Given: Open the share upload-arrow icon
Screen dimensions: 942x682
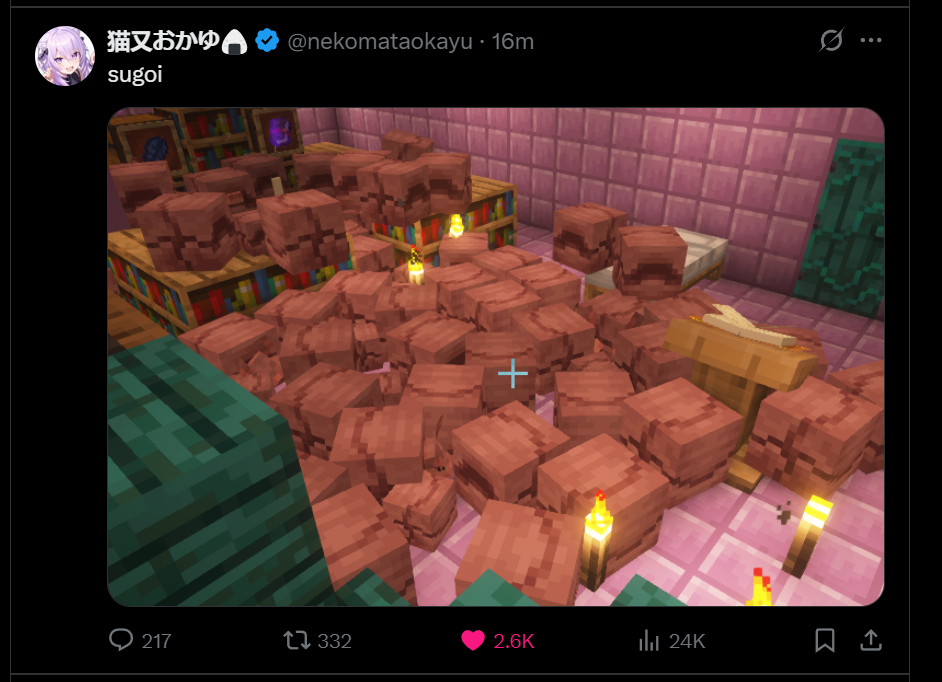Looking at the screenshot, I should tap(871, 640).
